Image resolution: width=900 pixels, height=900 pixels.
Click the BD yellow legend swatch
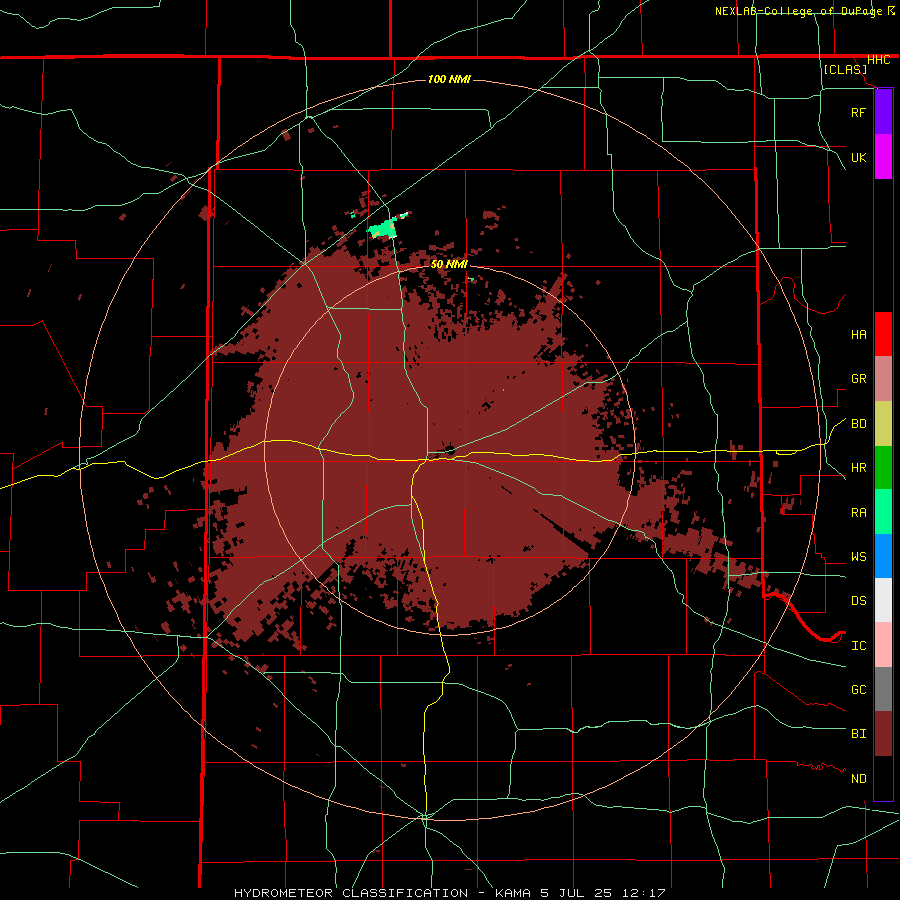[x=883, y=424]
